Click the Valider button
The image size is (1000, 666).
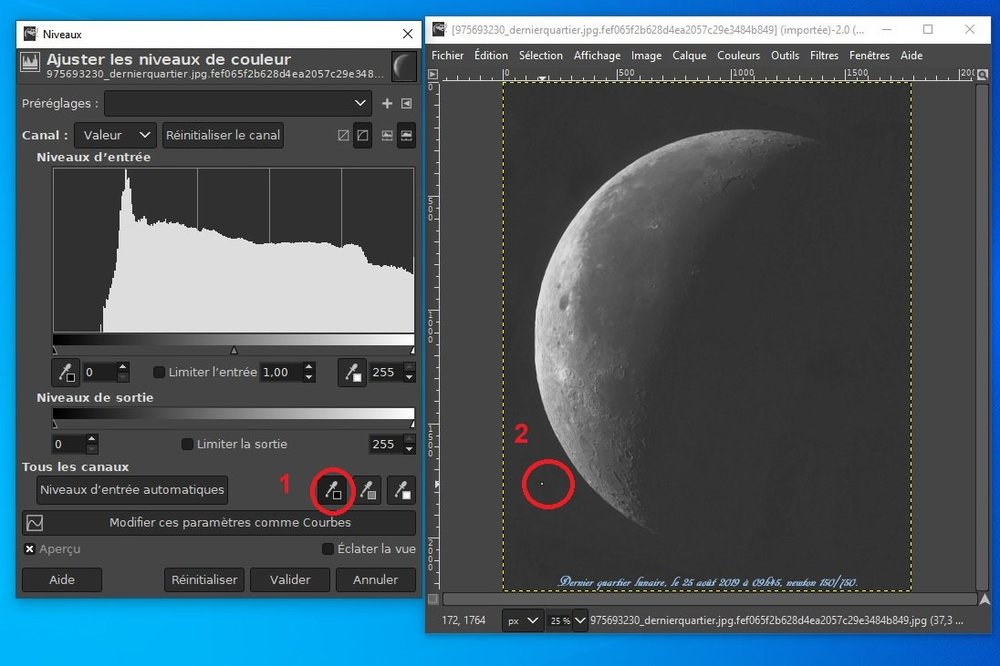(x=290, y=580)
